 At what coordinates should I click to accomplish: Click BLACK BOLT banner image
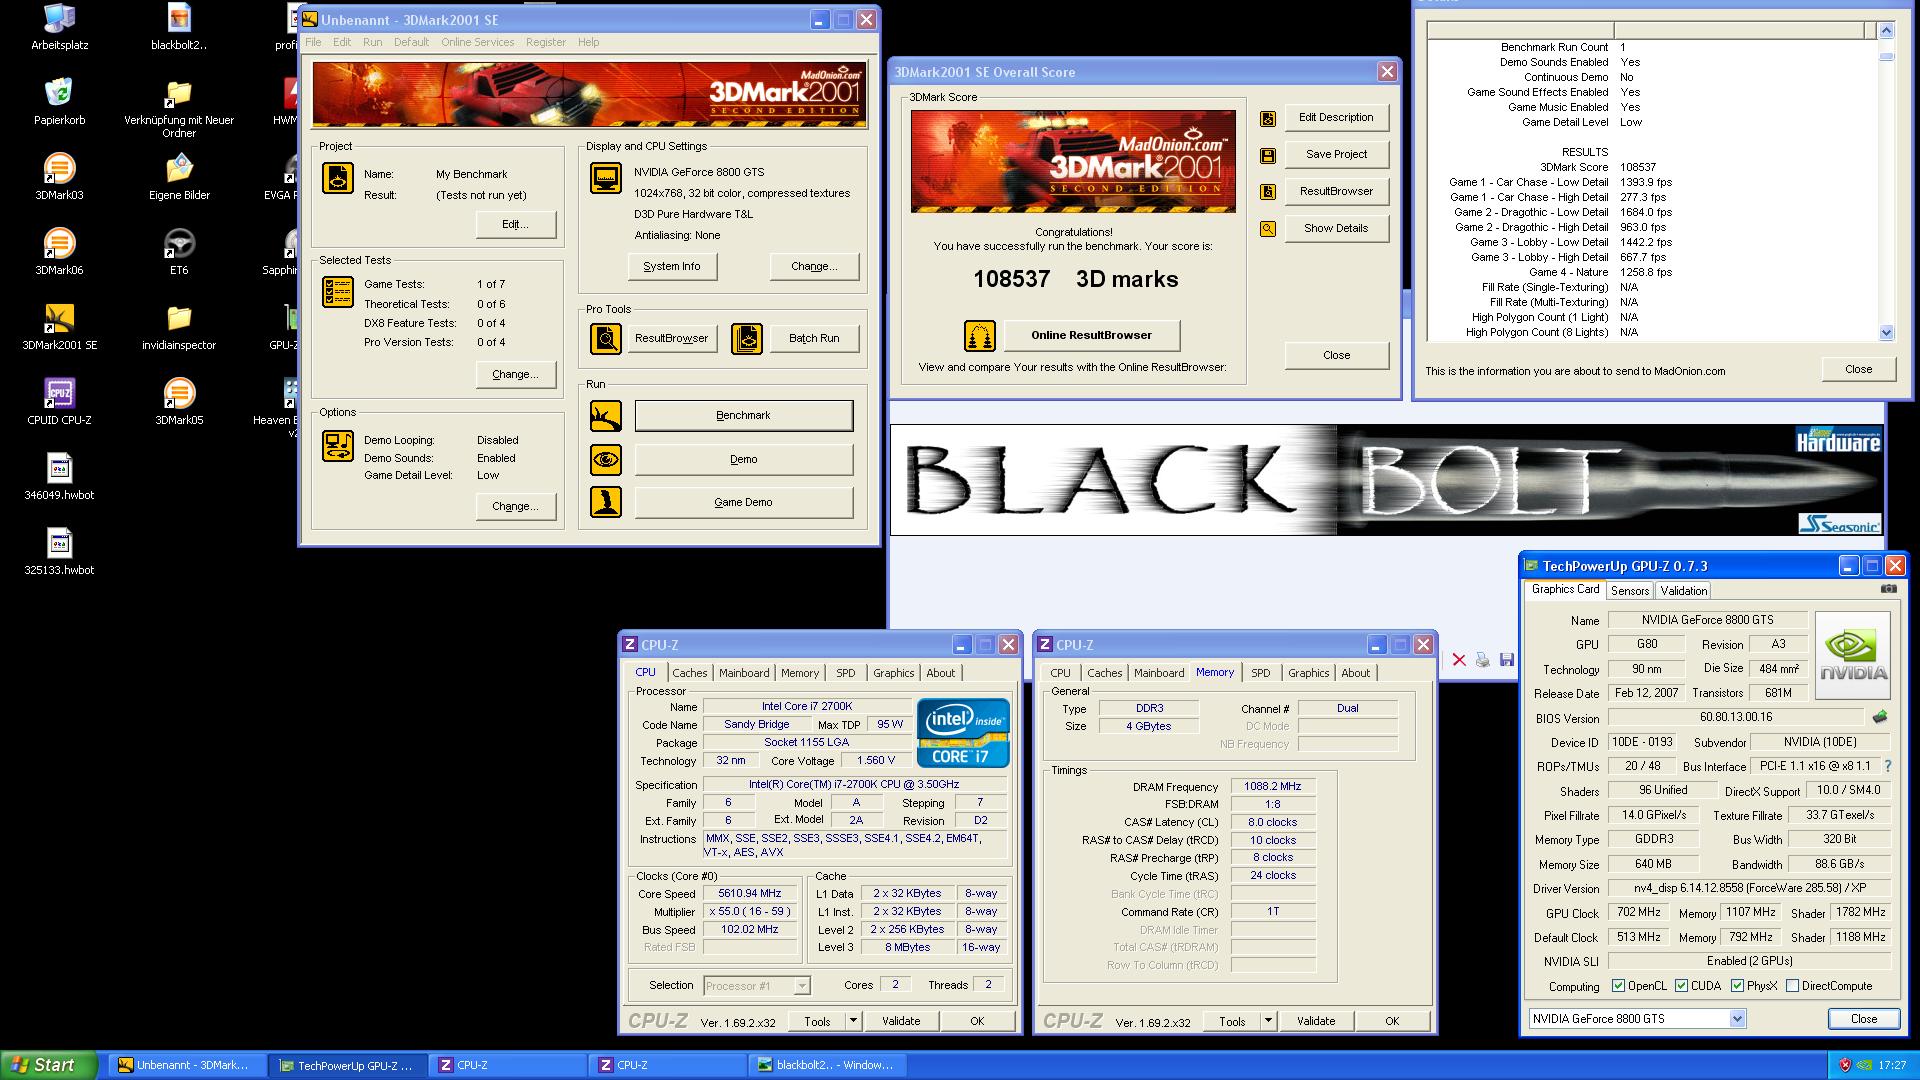click(1386, 480)
